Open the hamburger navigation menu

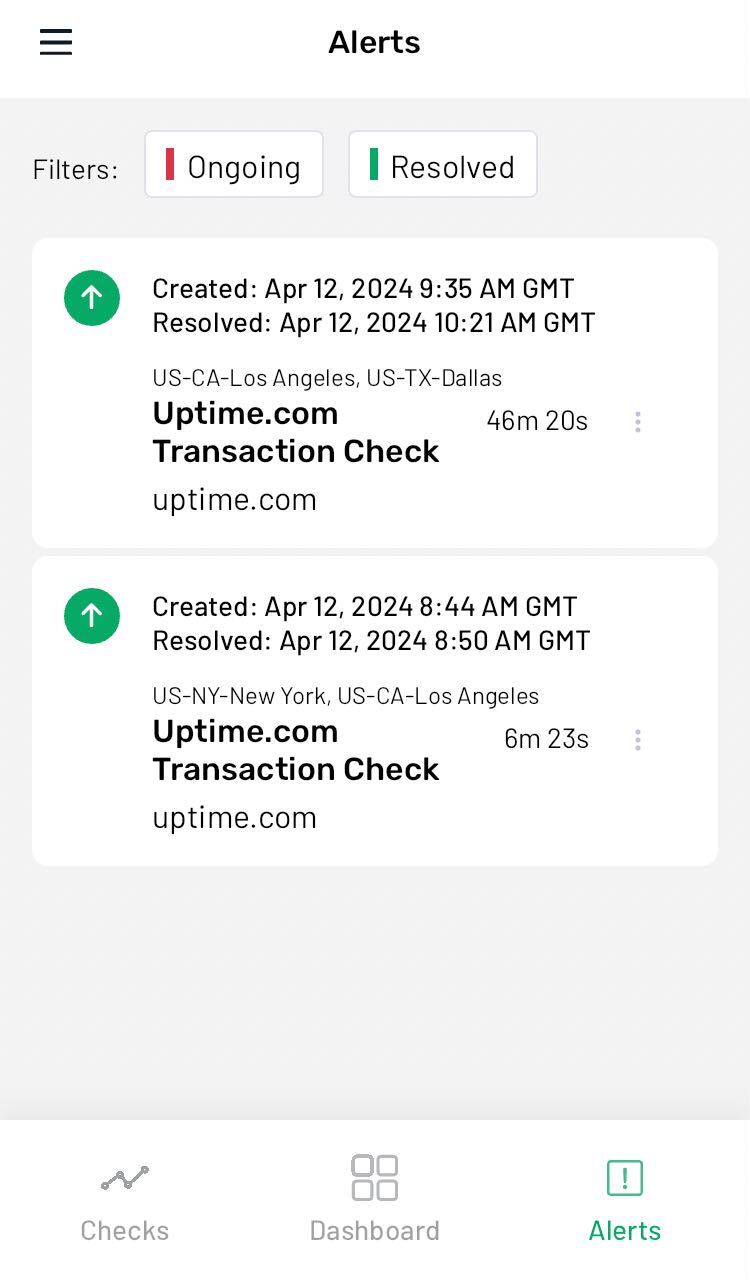click(x=55, y=42)
